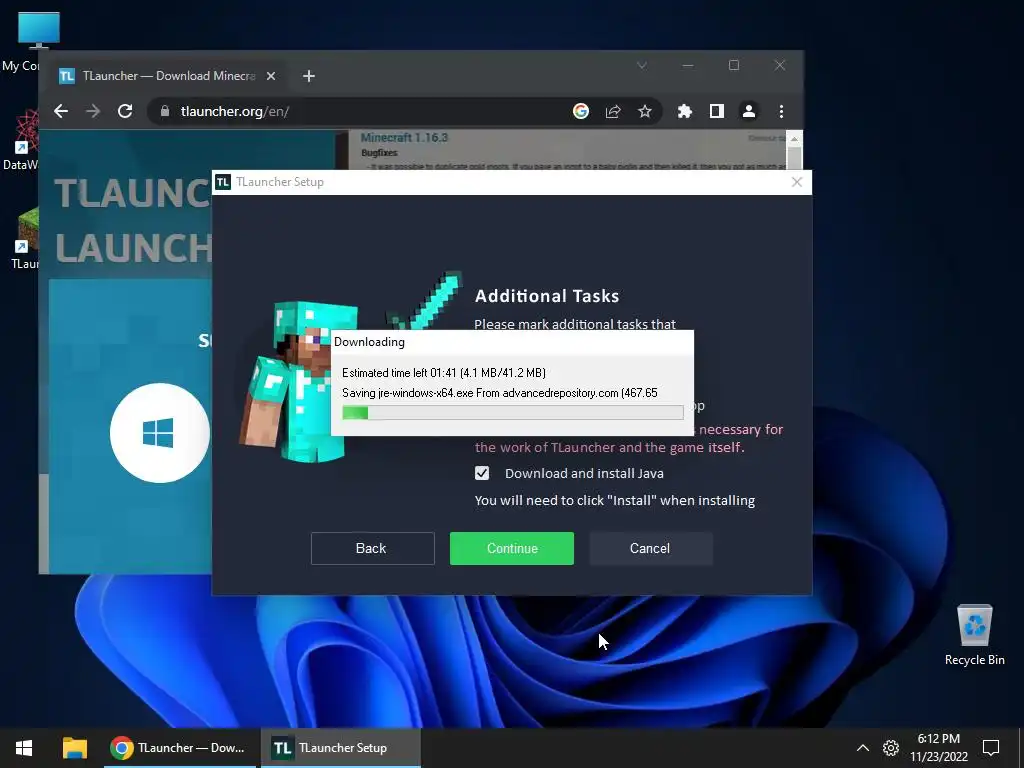The height and width of the screenshot is (768, 1024).
Task: Show hidden system tray icons
Action: pos(863,748)
